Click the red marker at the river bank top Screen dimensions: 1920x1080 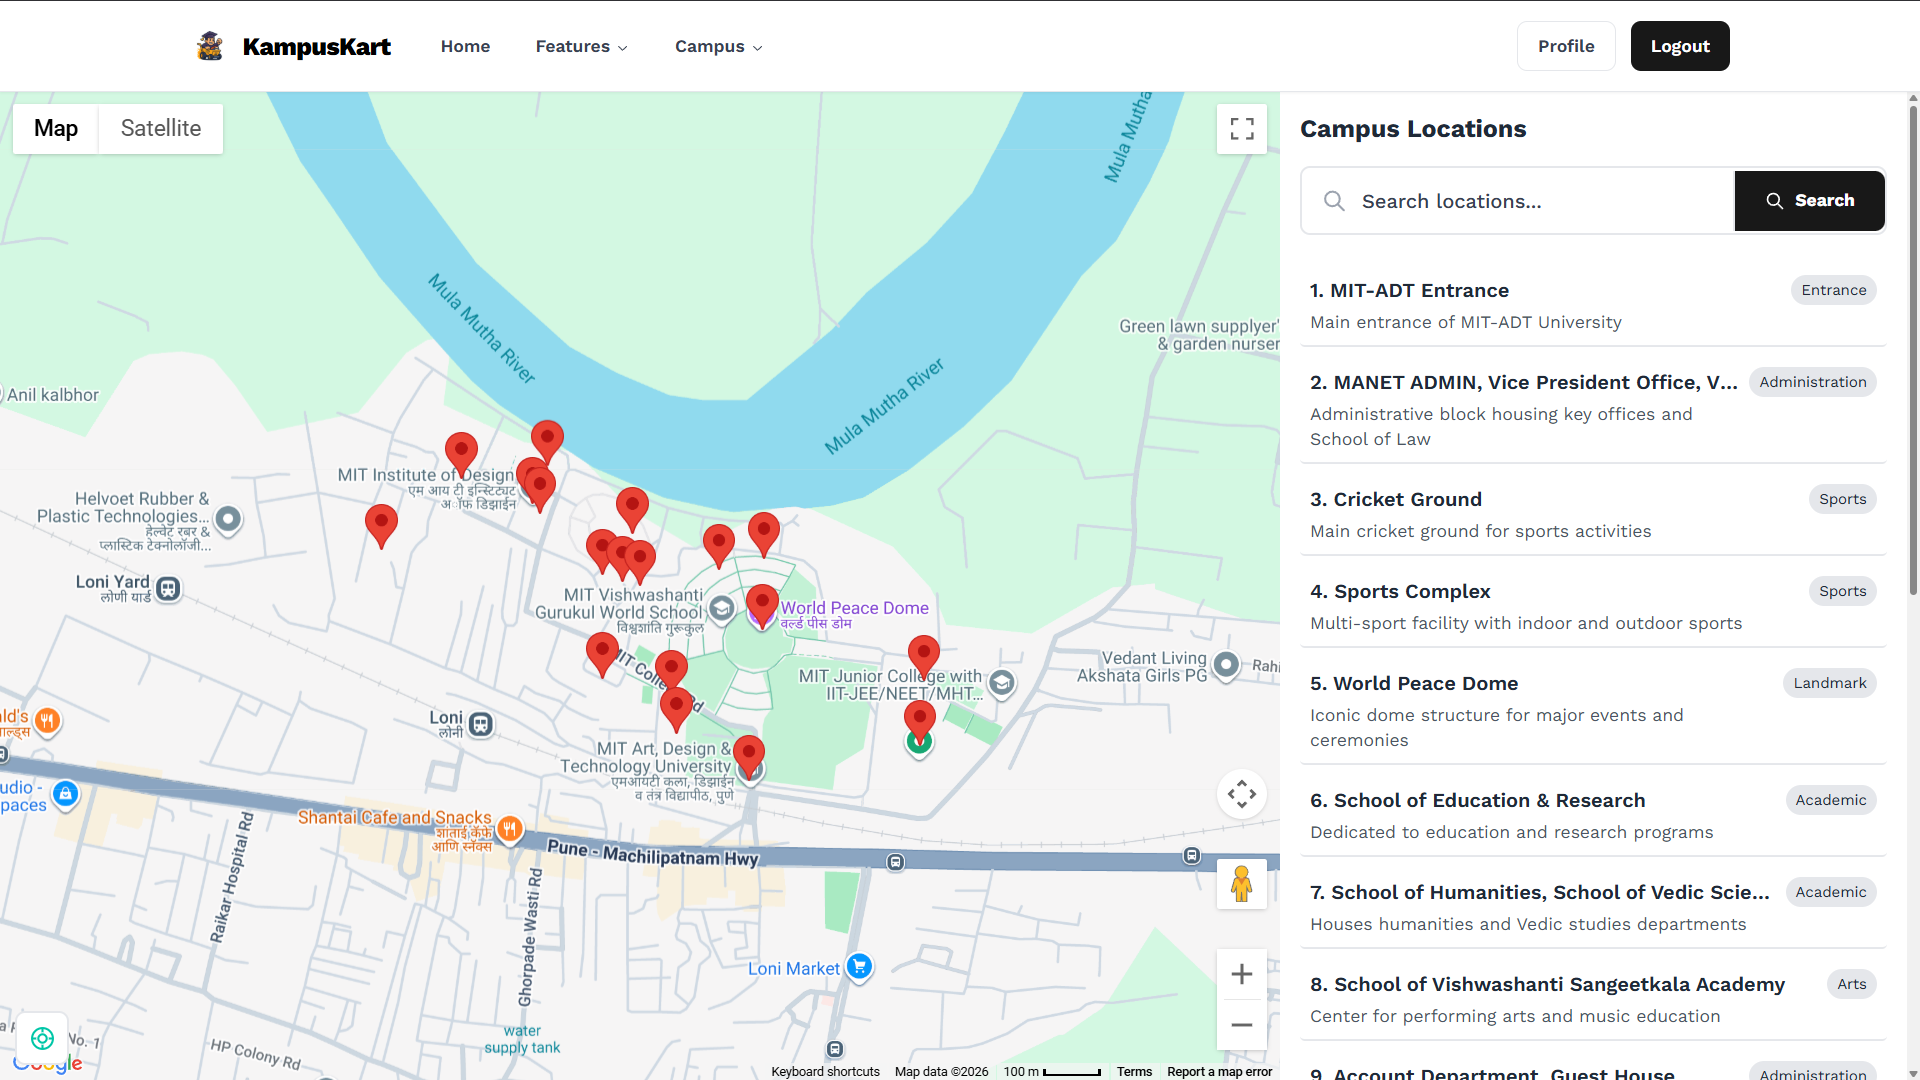547,442
